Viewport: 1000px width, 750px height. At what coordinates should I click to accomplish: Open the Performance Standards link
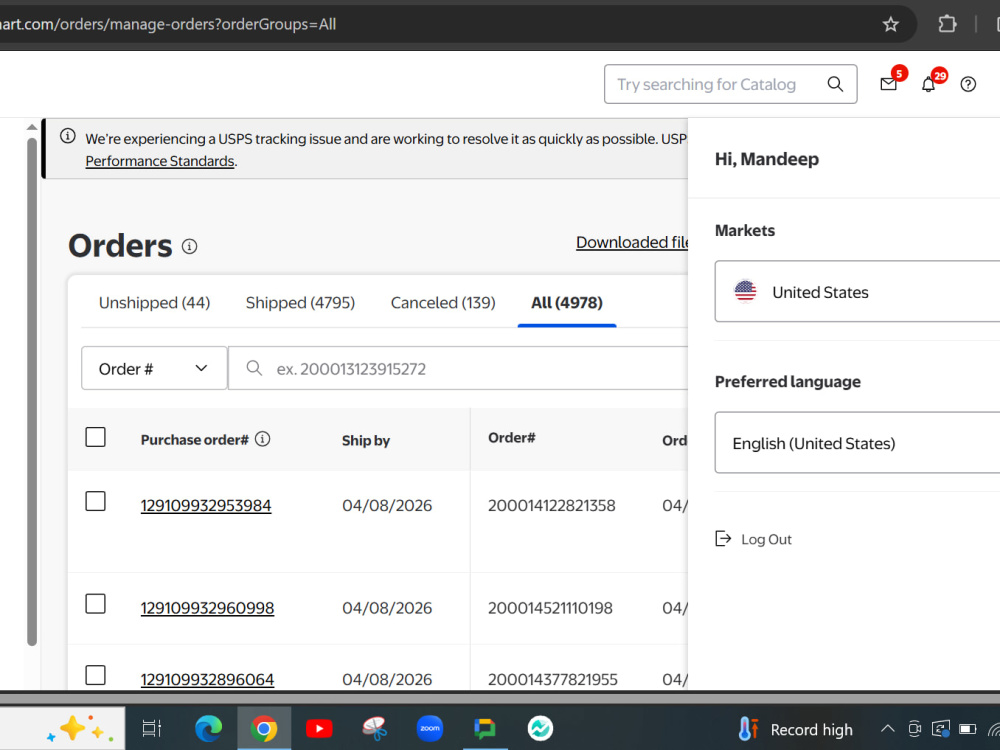(x=160, y=161)
